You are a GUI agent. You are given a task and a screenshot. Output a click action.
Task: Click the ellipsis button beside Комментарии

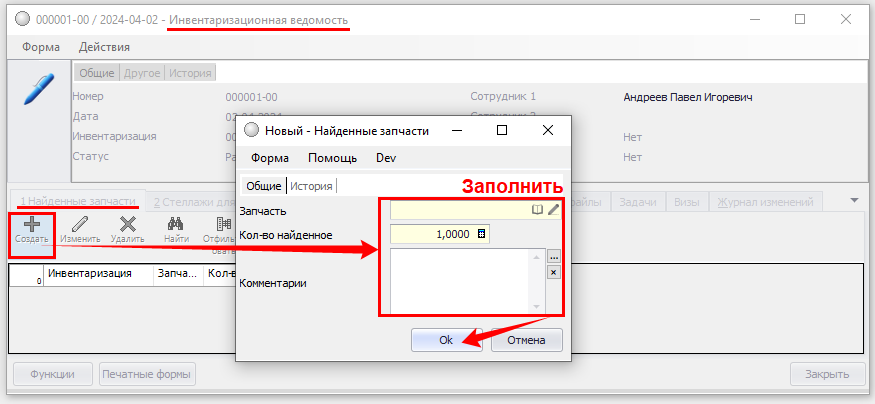tap(553, 257)
